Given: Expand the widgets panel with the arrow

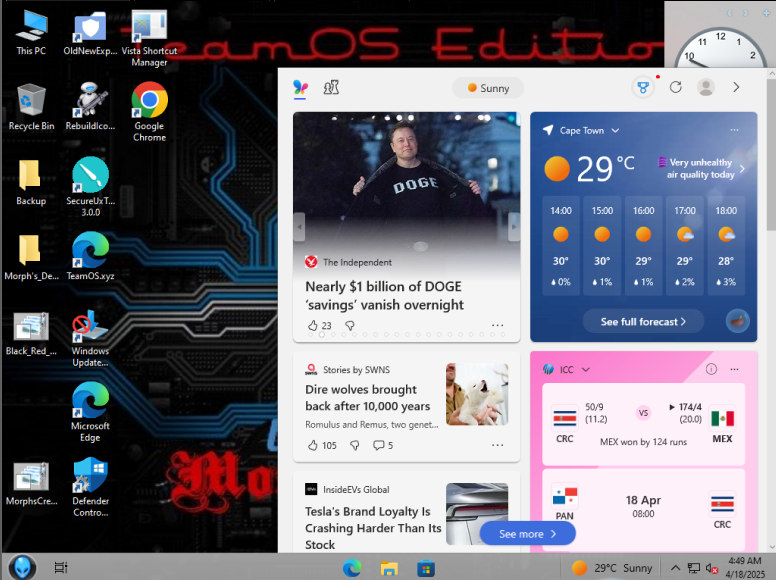Looking at the screenshot, I should pos(736,88).
